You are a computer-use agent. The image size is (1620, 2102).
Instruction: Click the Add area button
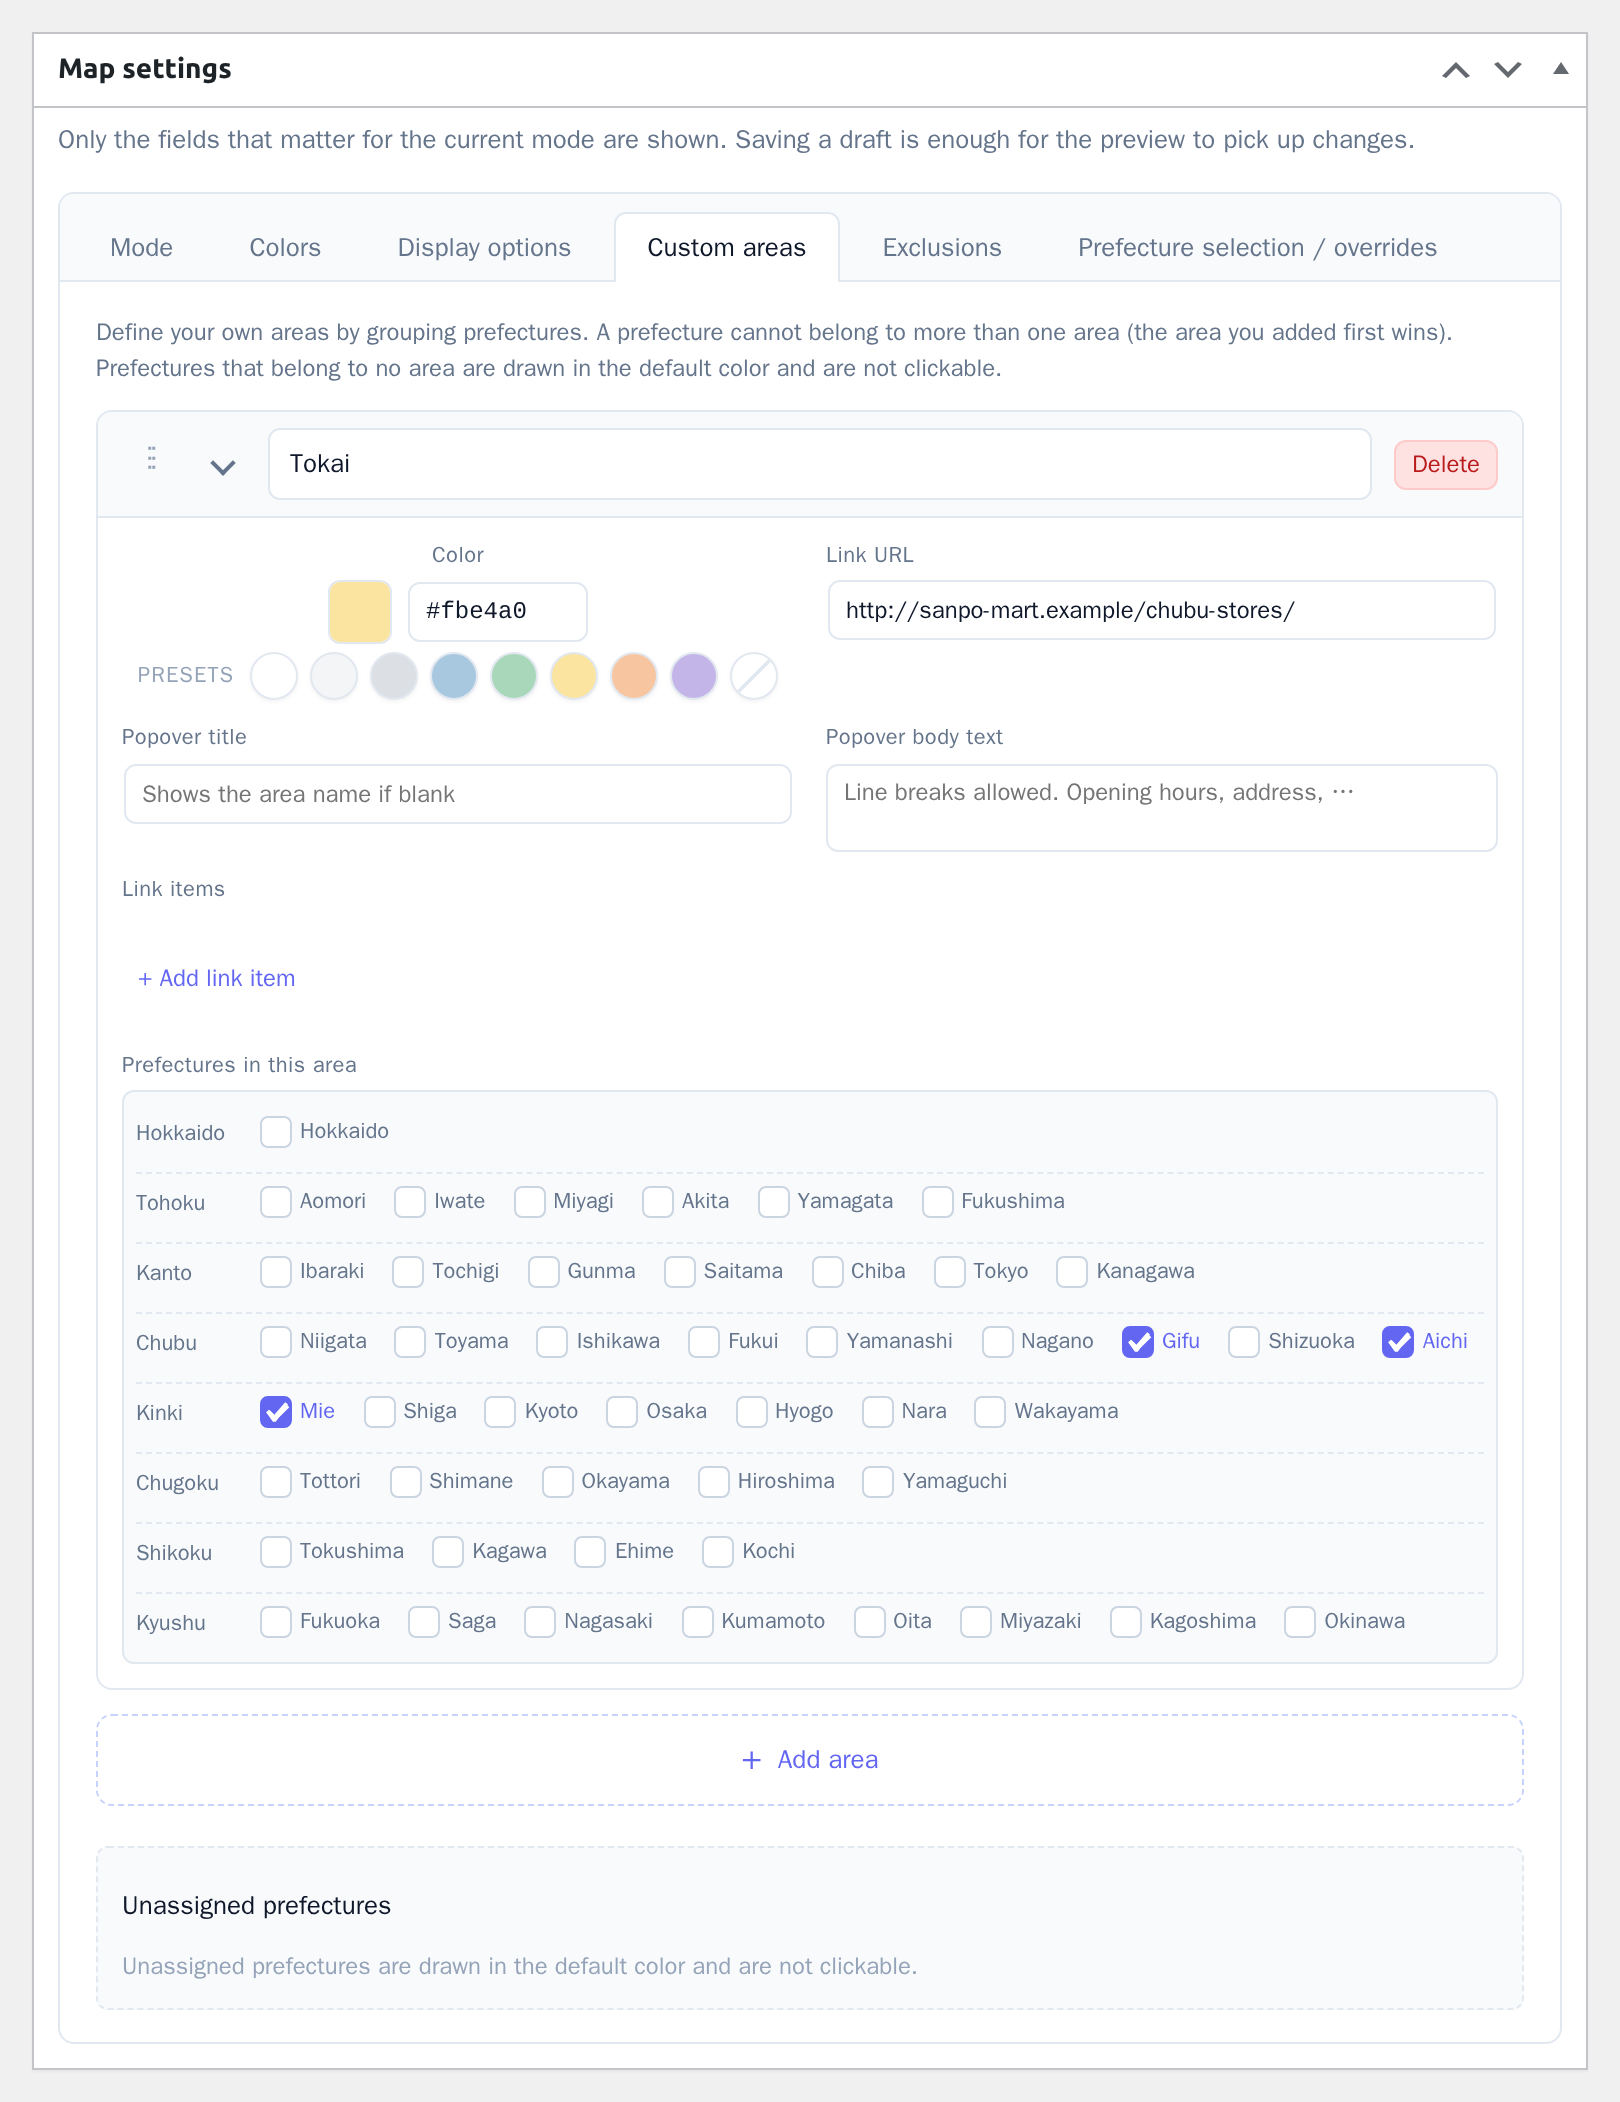(x=810, y=1760)
